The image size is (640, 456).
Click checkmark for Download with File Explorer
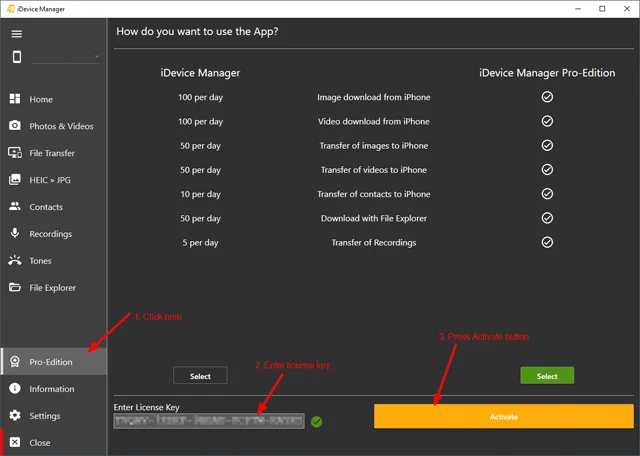[547, 218]
